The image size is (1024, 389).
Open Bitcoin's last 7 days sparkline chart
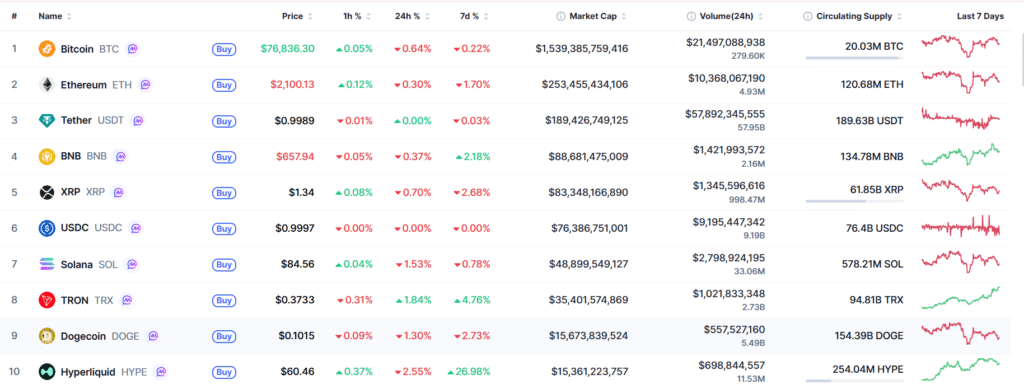click(x=961, y=46)
